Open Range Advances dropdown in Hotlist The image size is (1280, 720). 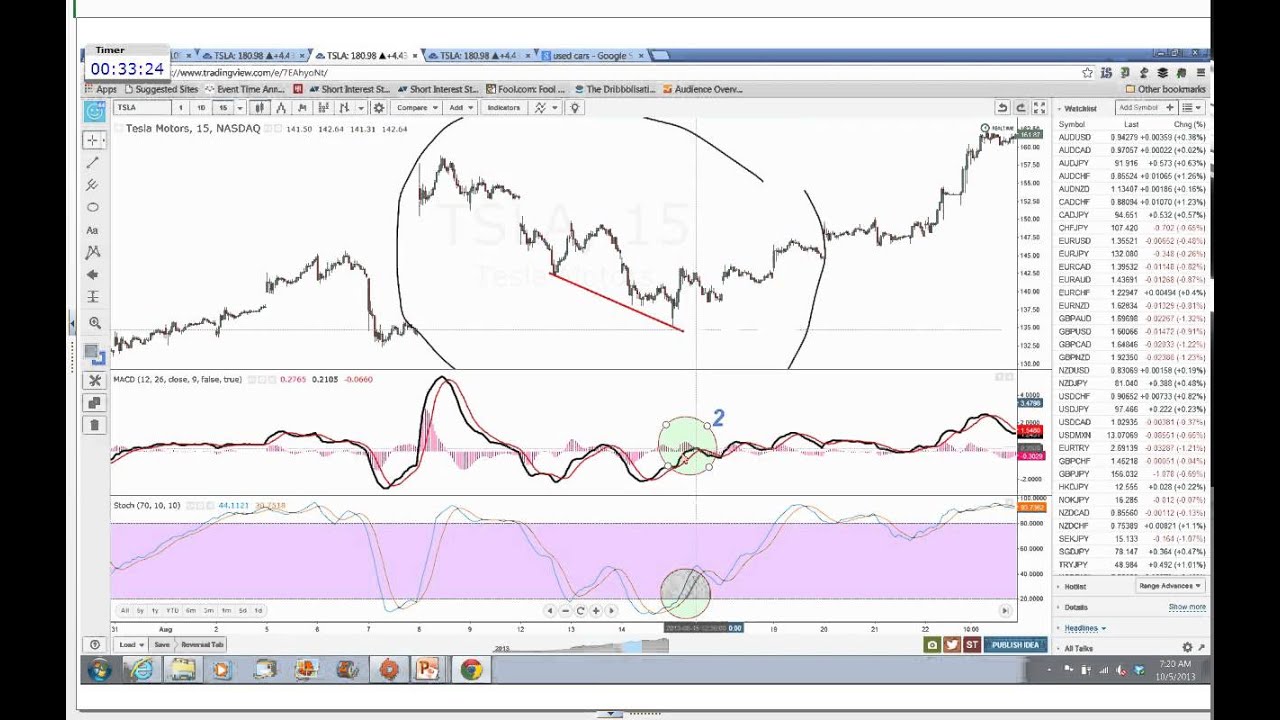coord(1170,586)
